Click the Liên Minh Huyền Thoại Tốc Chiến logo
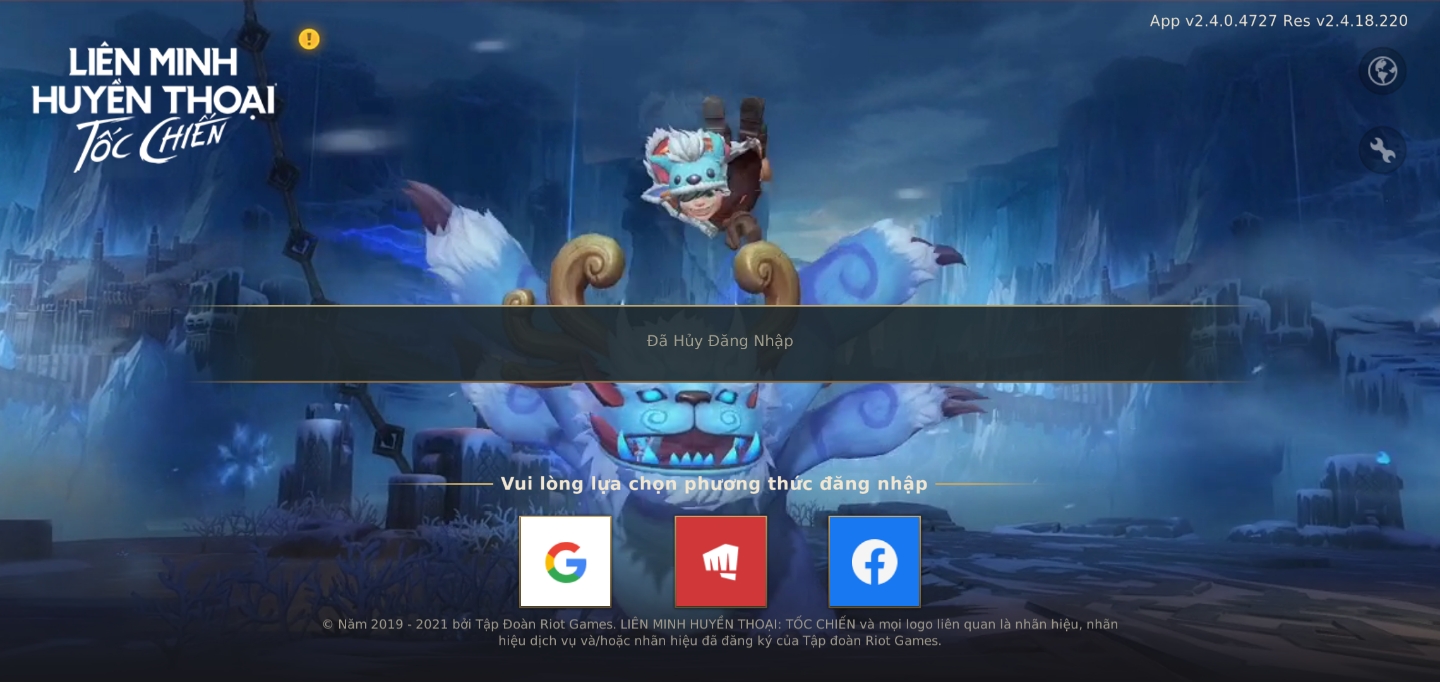This screenshot has height=682, width=1440. pos(154,107)
